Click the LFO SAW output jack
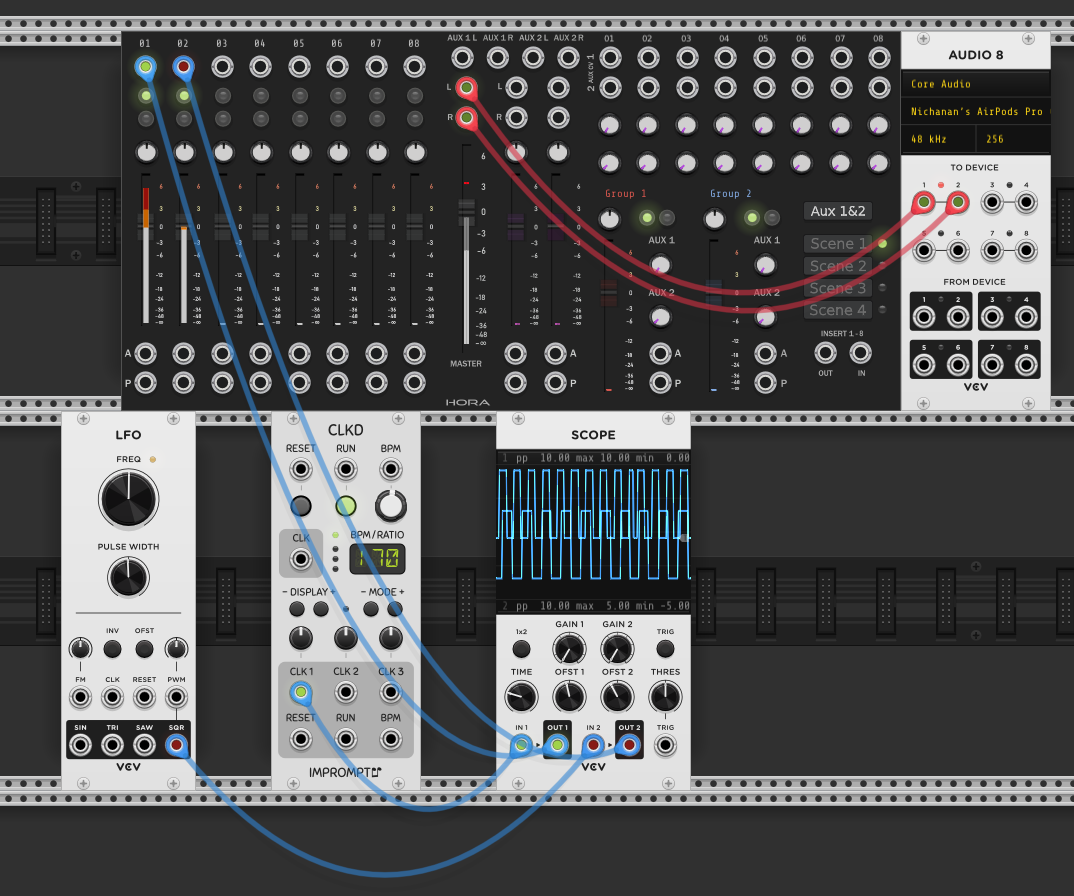 click(x=144, y=745)
